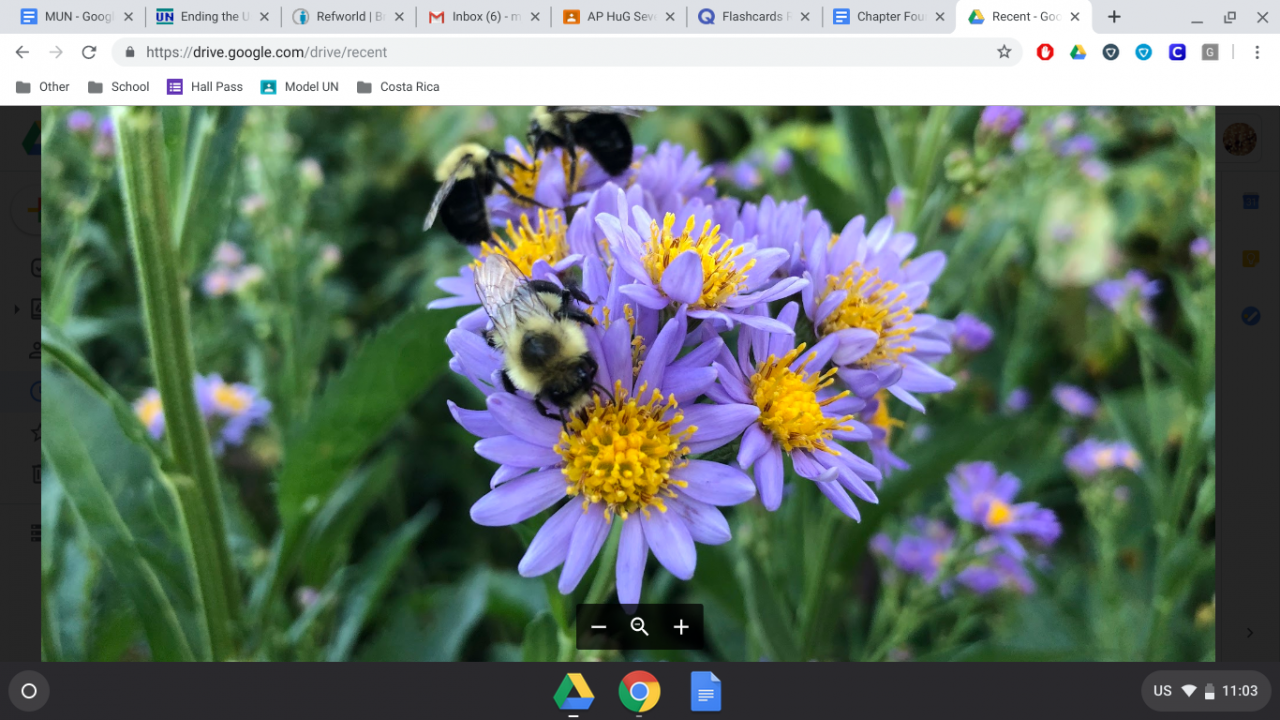Open the Model UN bookmark
The width and height of the screenshot is (1280, 720).
click(300, 87)
